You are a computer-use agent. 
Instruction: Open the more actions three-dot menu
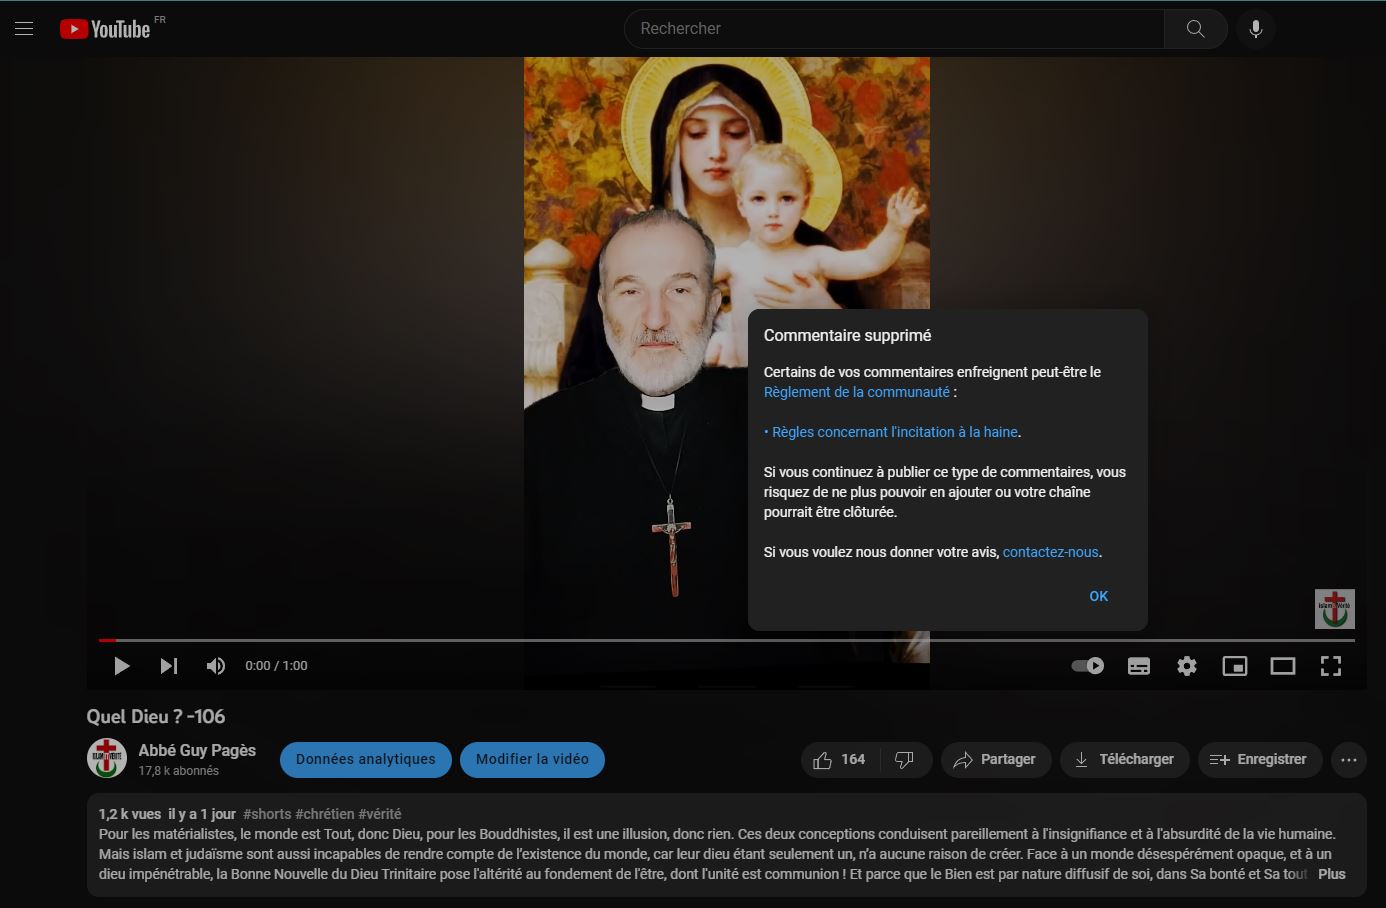coord(1349,760)
